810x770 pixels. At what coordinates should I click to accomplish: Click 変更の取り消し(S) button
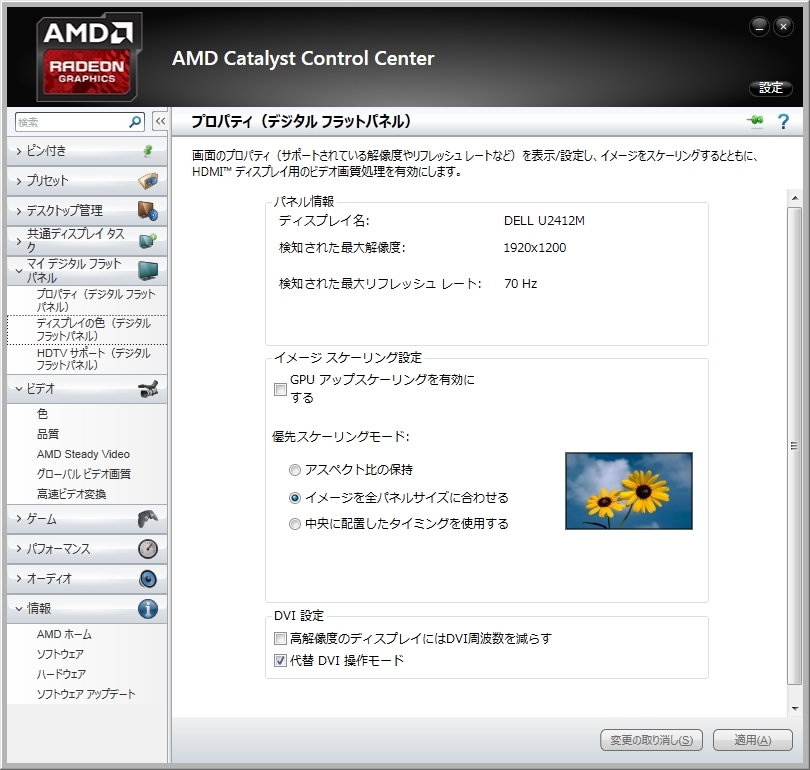[651, 740]
